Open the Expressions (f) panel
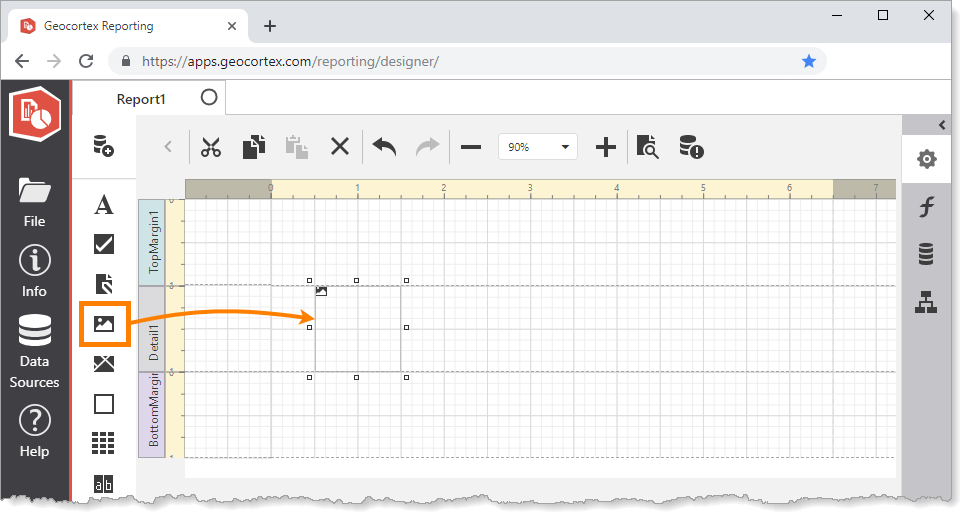966x512 pixels. click(927, 206)
